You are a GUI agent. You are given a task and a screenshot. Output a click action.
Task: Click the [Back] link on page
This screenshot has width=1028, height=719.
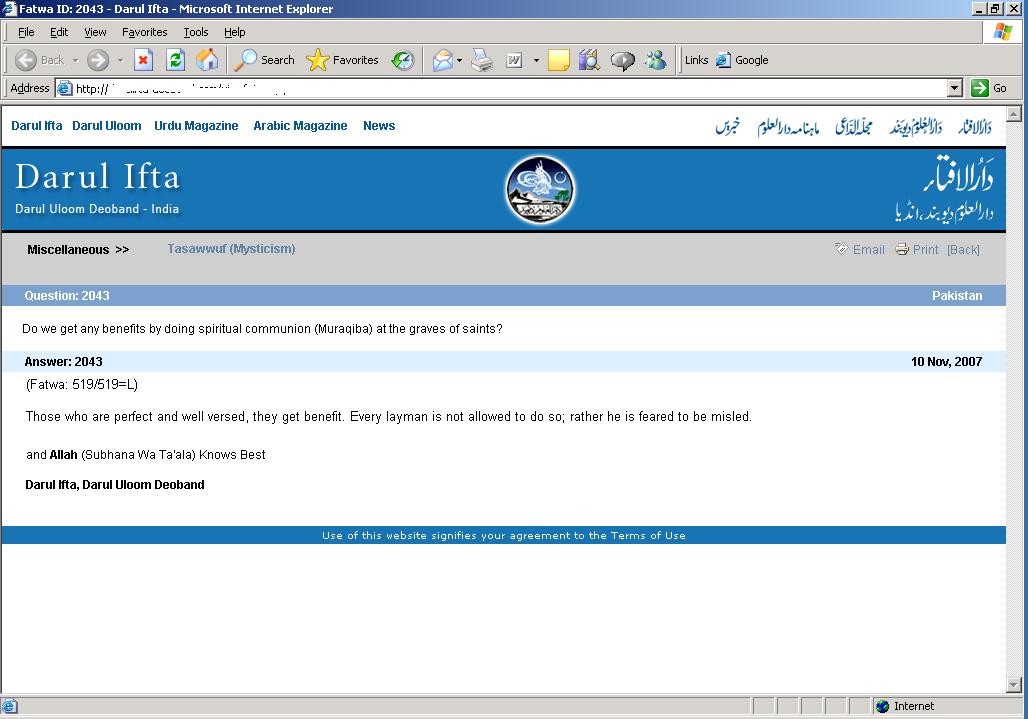963,250
